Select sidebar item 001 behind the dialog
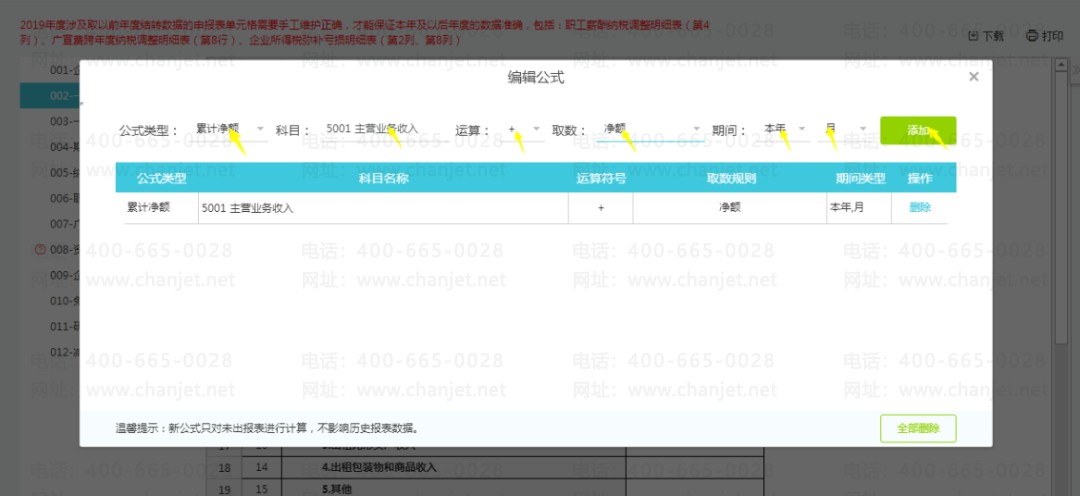The width and height of the screenshot is (1080, 496). [65, 70]
